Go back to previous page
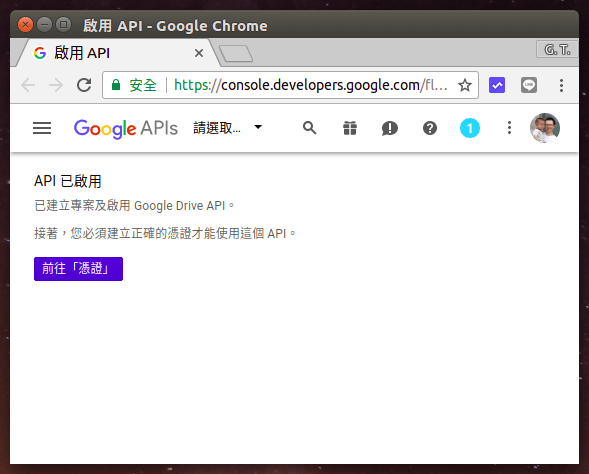 click(28, 85)
